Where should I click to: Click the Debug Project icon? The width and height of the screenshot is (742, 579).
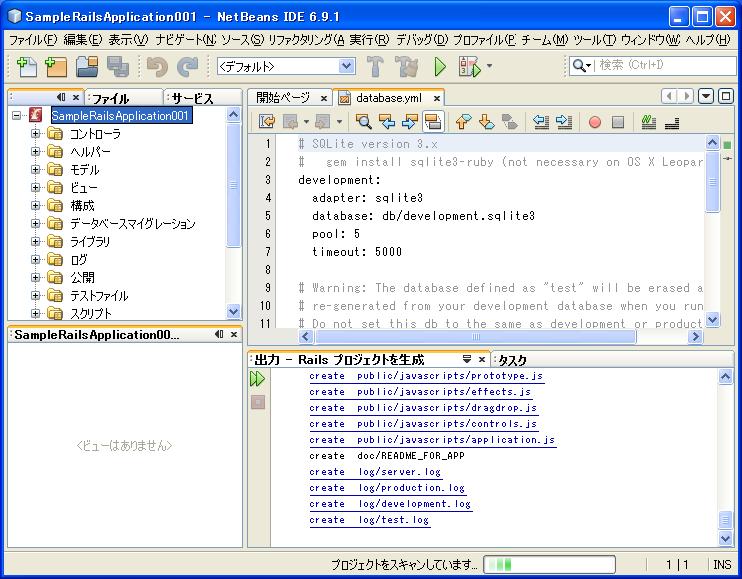469,67
